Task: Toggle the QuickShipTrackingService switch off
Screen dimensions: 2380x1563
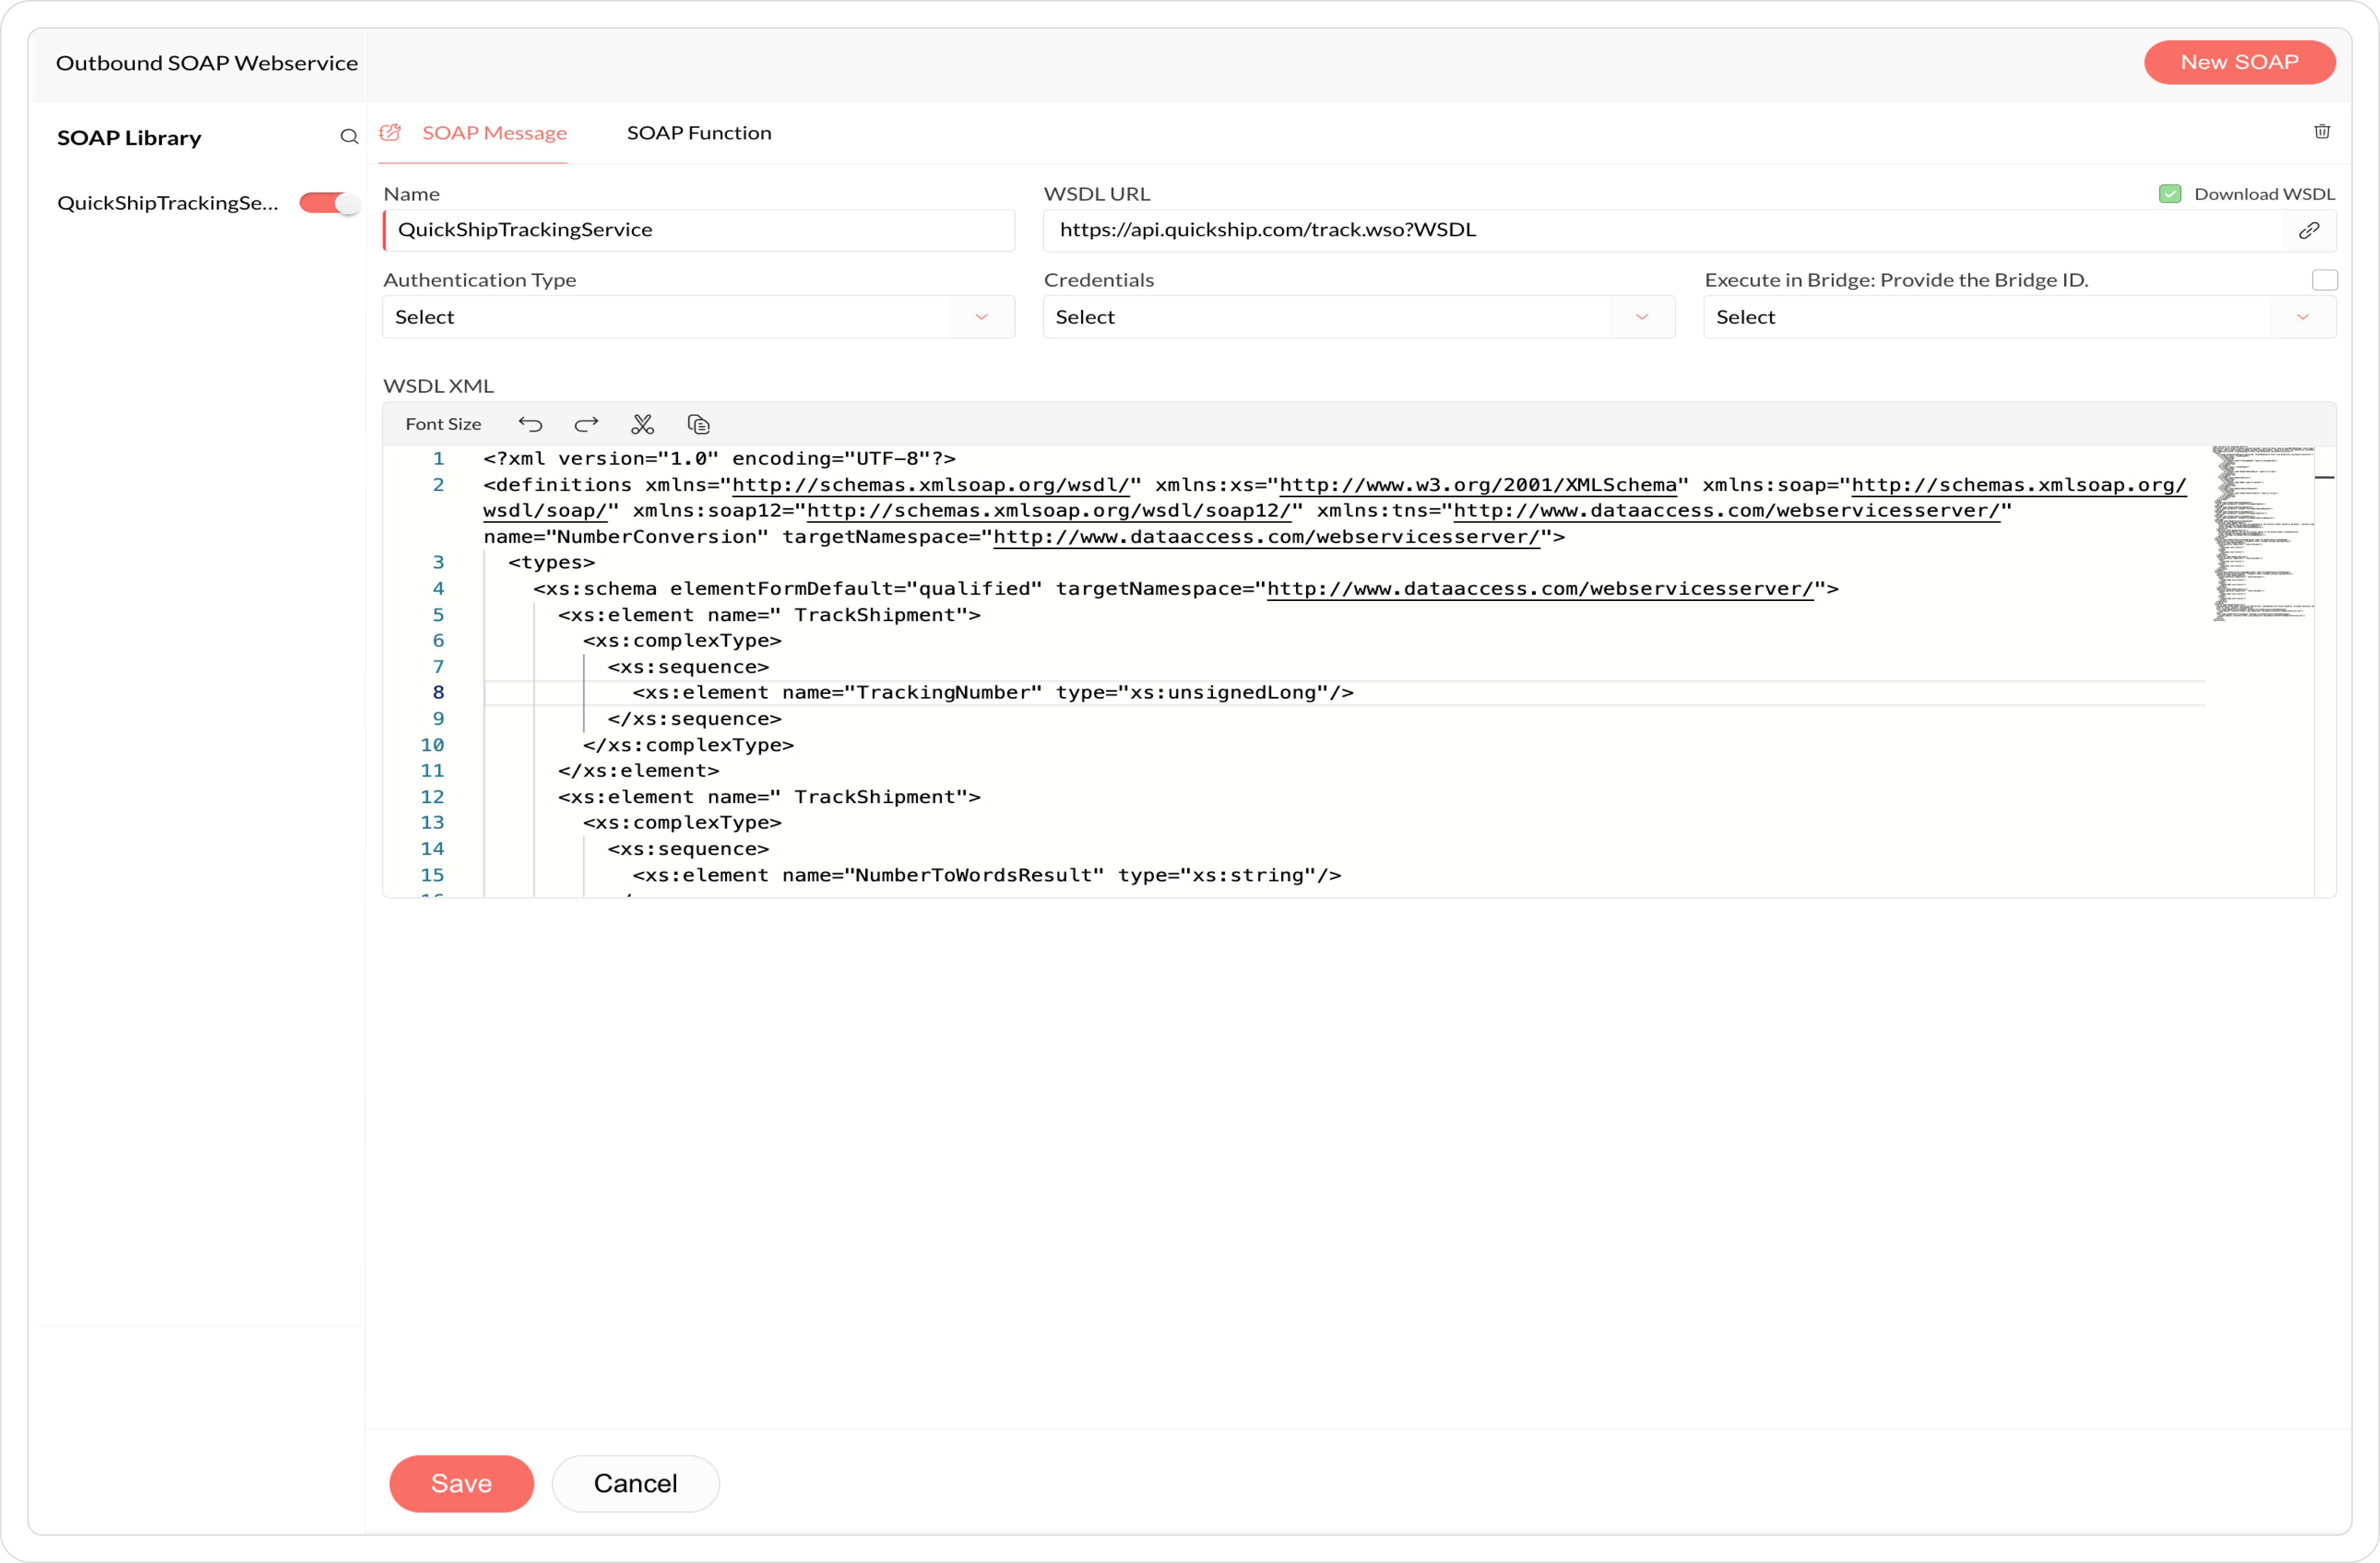Action: (328, 203)
